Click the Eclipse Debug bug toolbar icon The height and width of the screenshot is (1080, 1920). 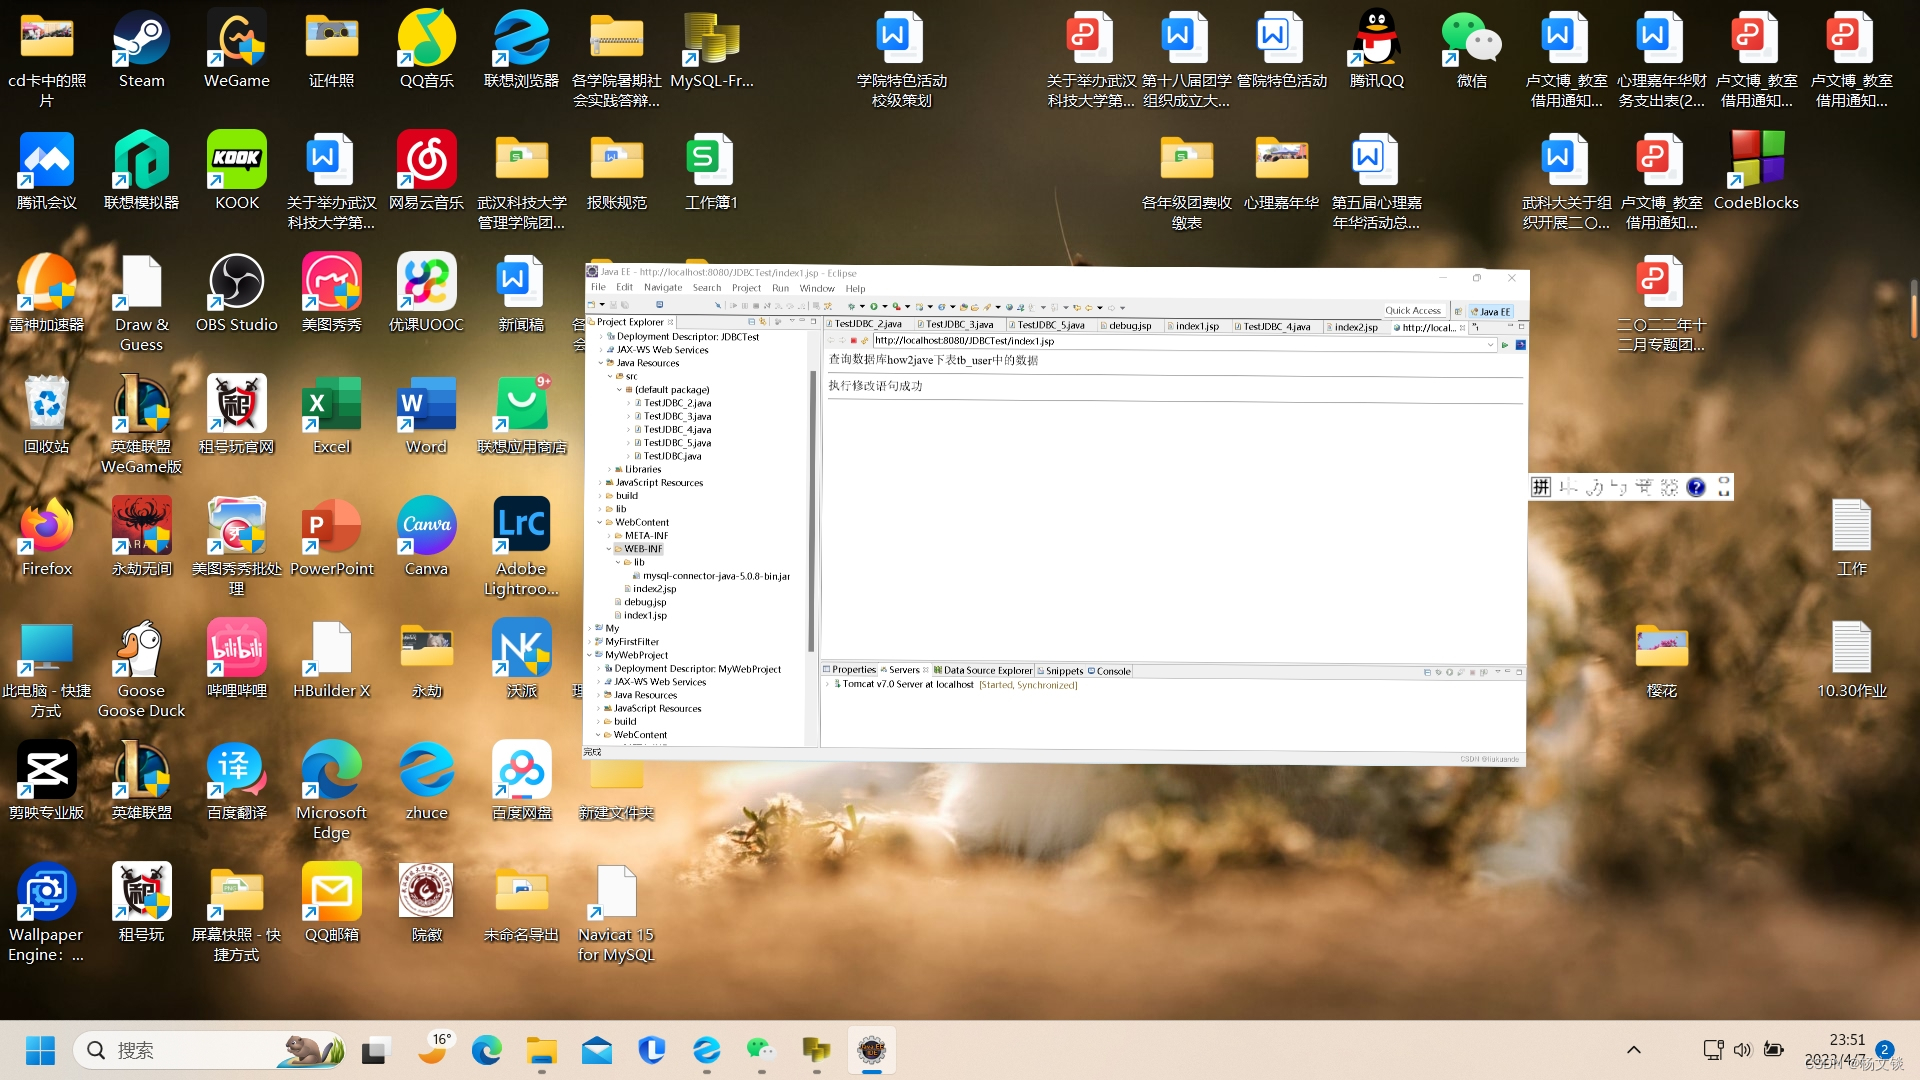(851, 307)
